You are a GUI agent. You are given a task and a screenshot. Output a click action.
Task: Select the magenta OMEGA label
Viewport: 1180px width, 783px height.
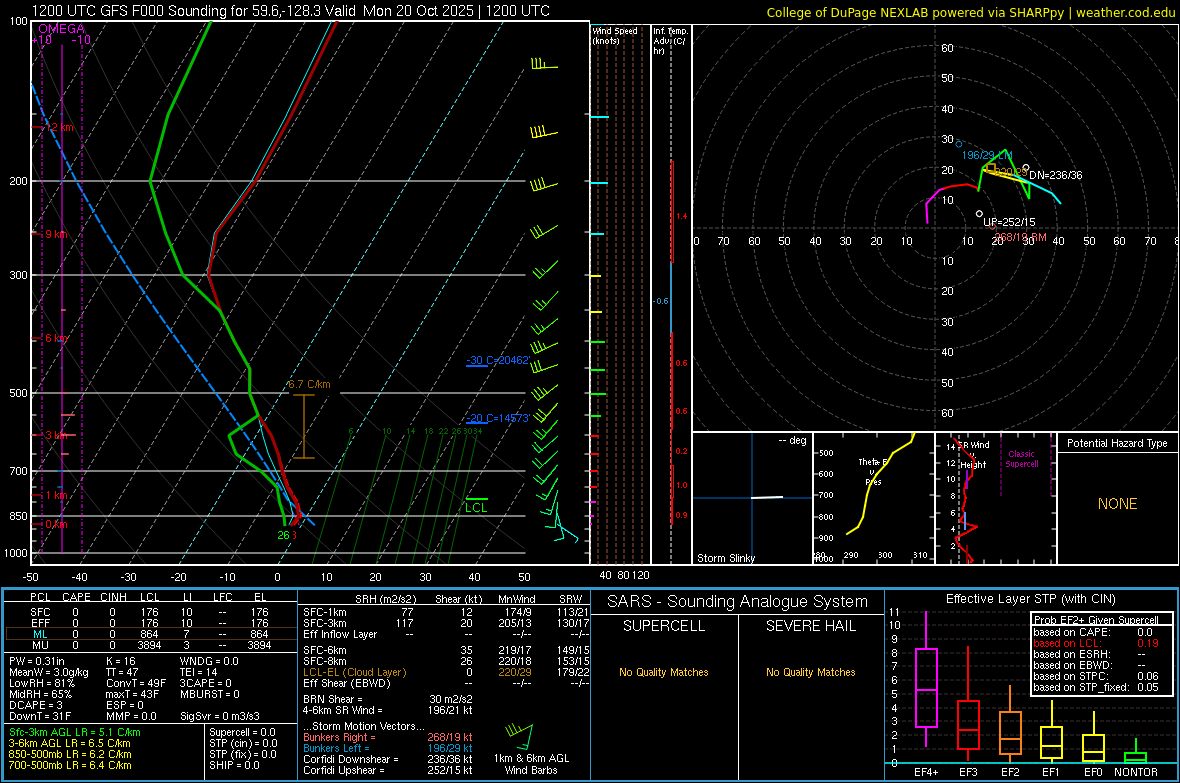click(61, 29)
